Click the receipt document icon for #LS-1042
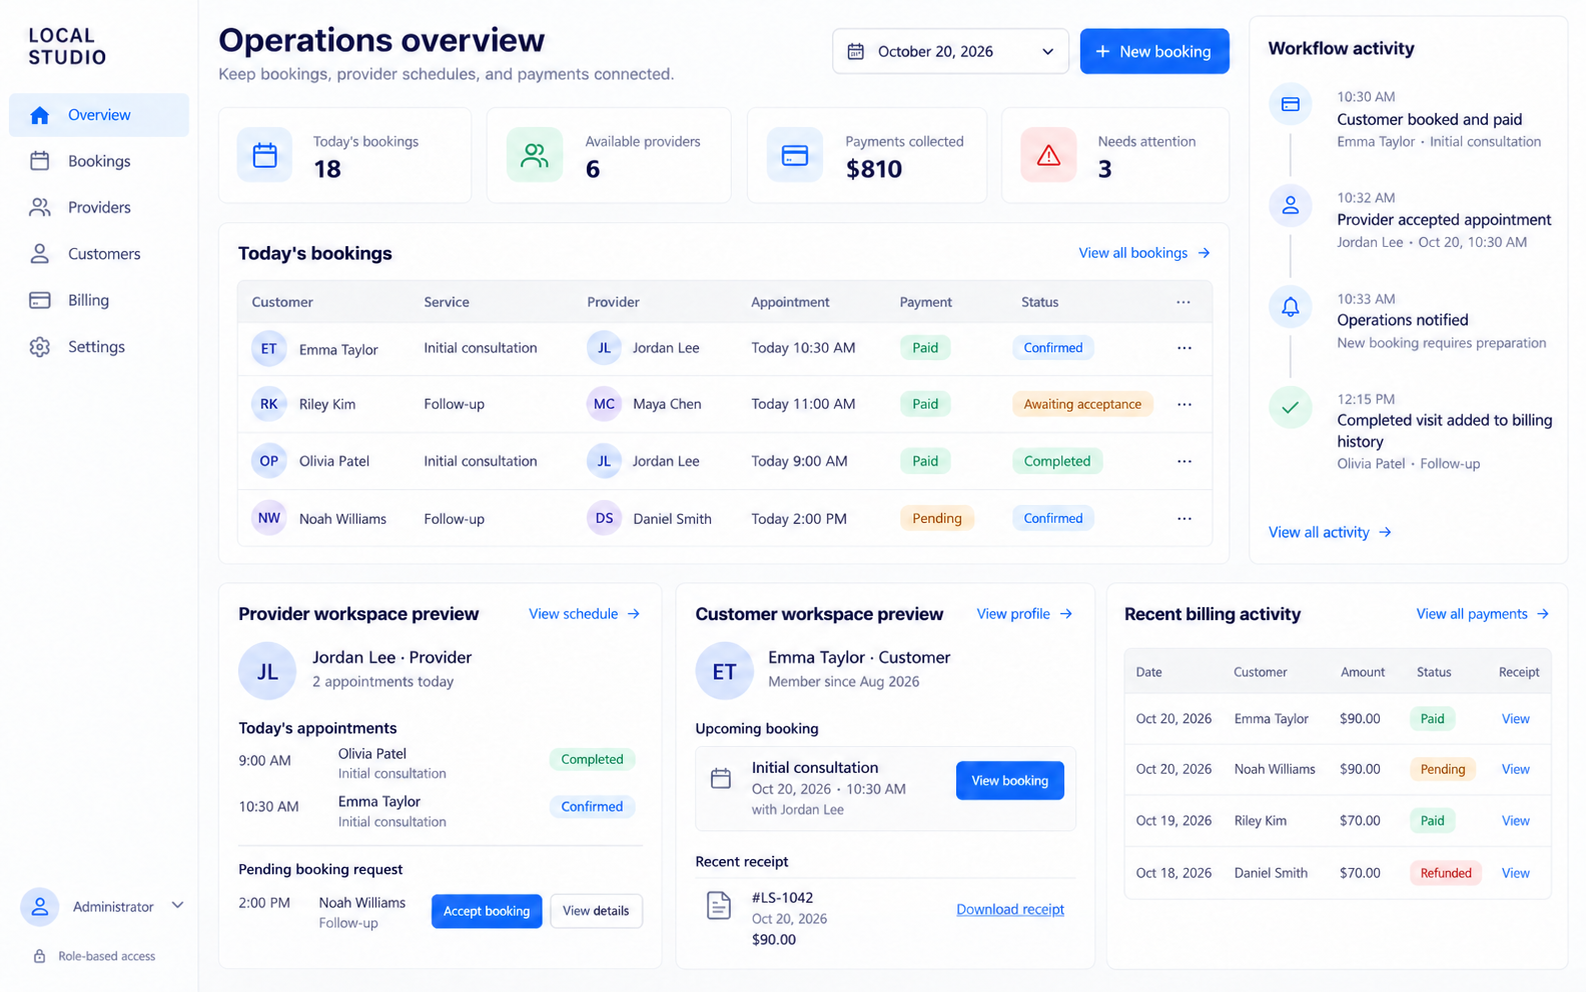Image resolution: width=1586 pixels, height=992 pixels. (x=718, y=906)
